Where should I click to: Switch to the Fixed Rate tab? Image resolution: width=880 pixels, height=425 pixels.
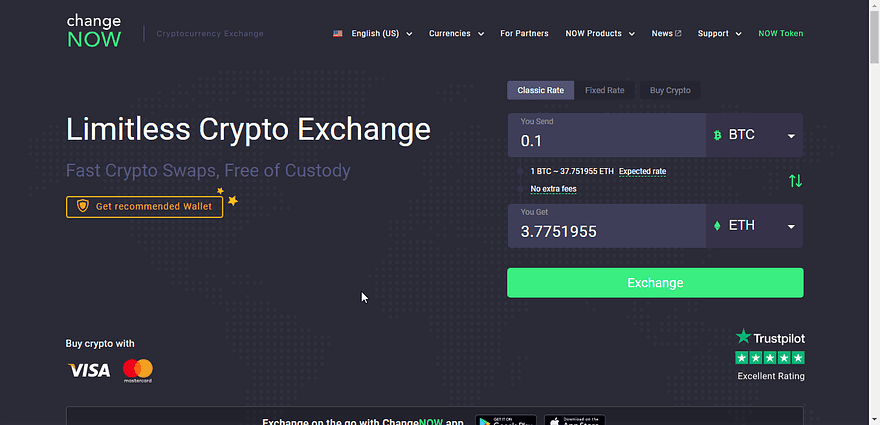click(x=604, y=91)
